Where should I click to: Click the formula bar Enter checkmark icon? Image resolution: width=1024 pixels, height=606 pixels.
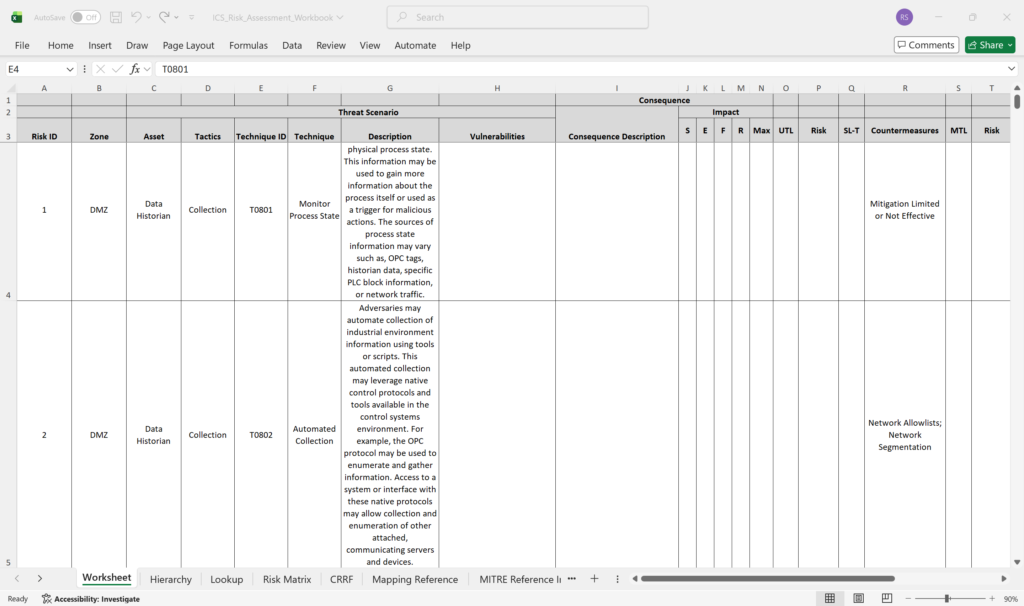pos(117,69)
